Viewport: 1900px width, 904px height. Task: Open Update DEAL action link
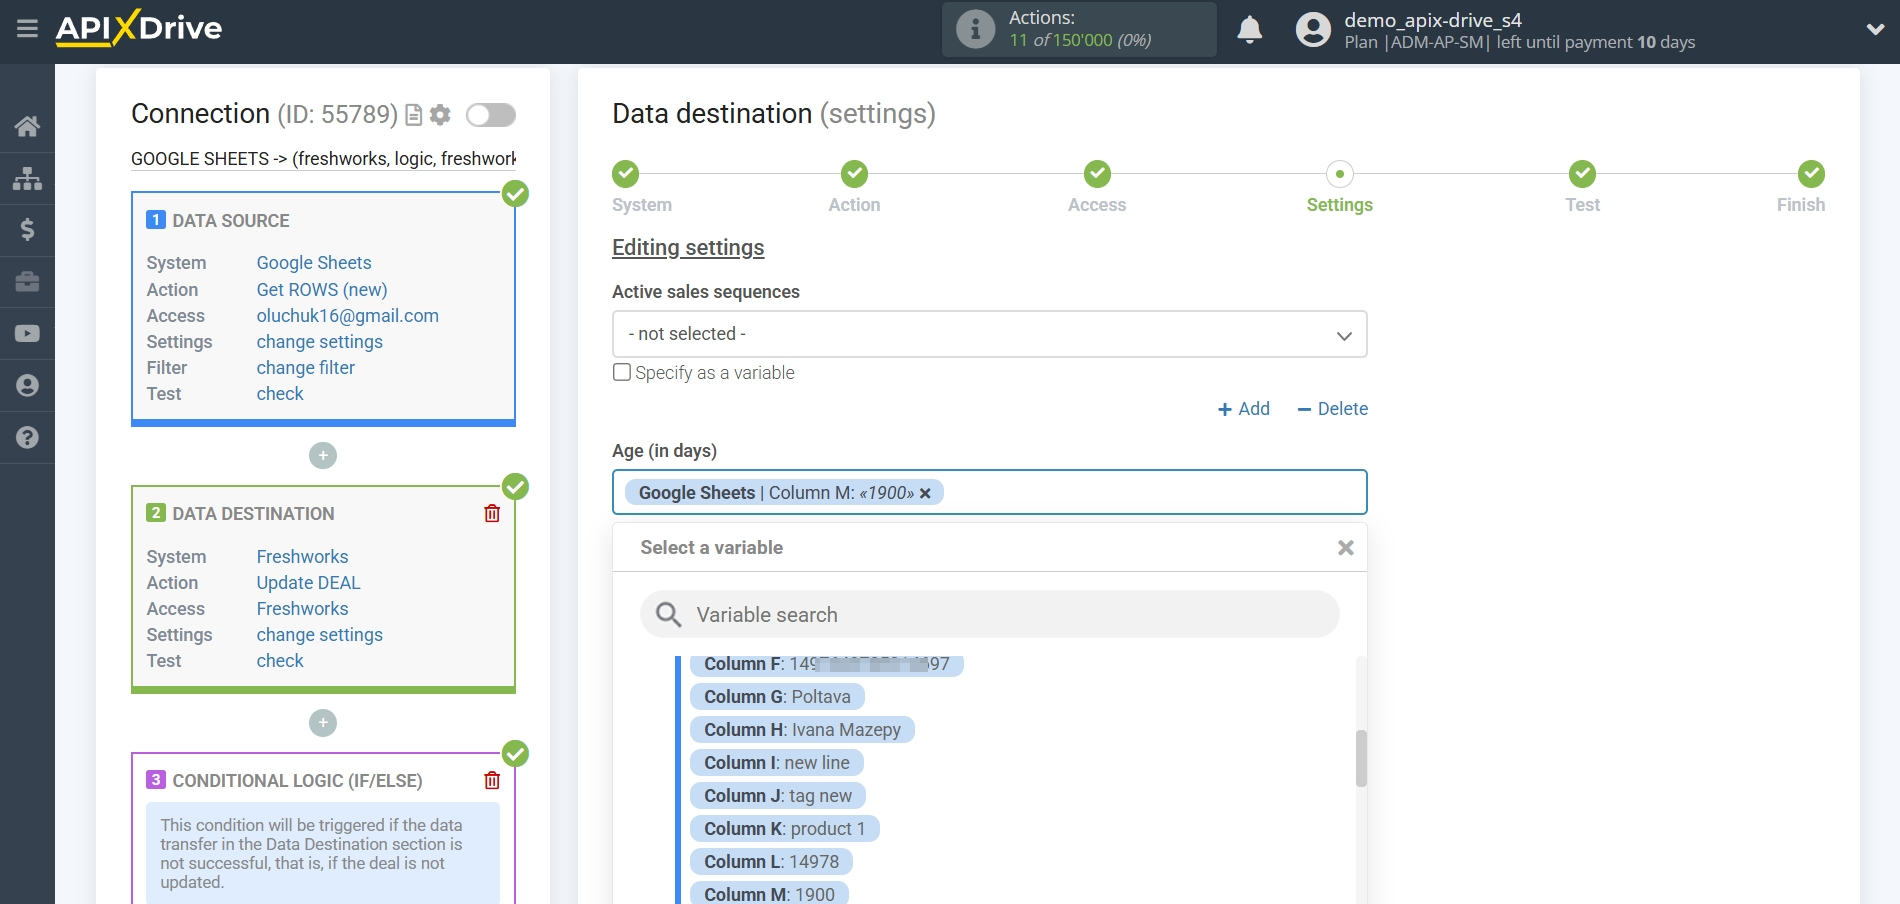click(308, 583)
